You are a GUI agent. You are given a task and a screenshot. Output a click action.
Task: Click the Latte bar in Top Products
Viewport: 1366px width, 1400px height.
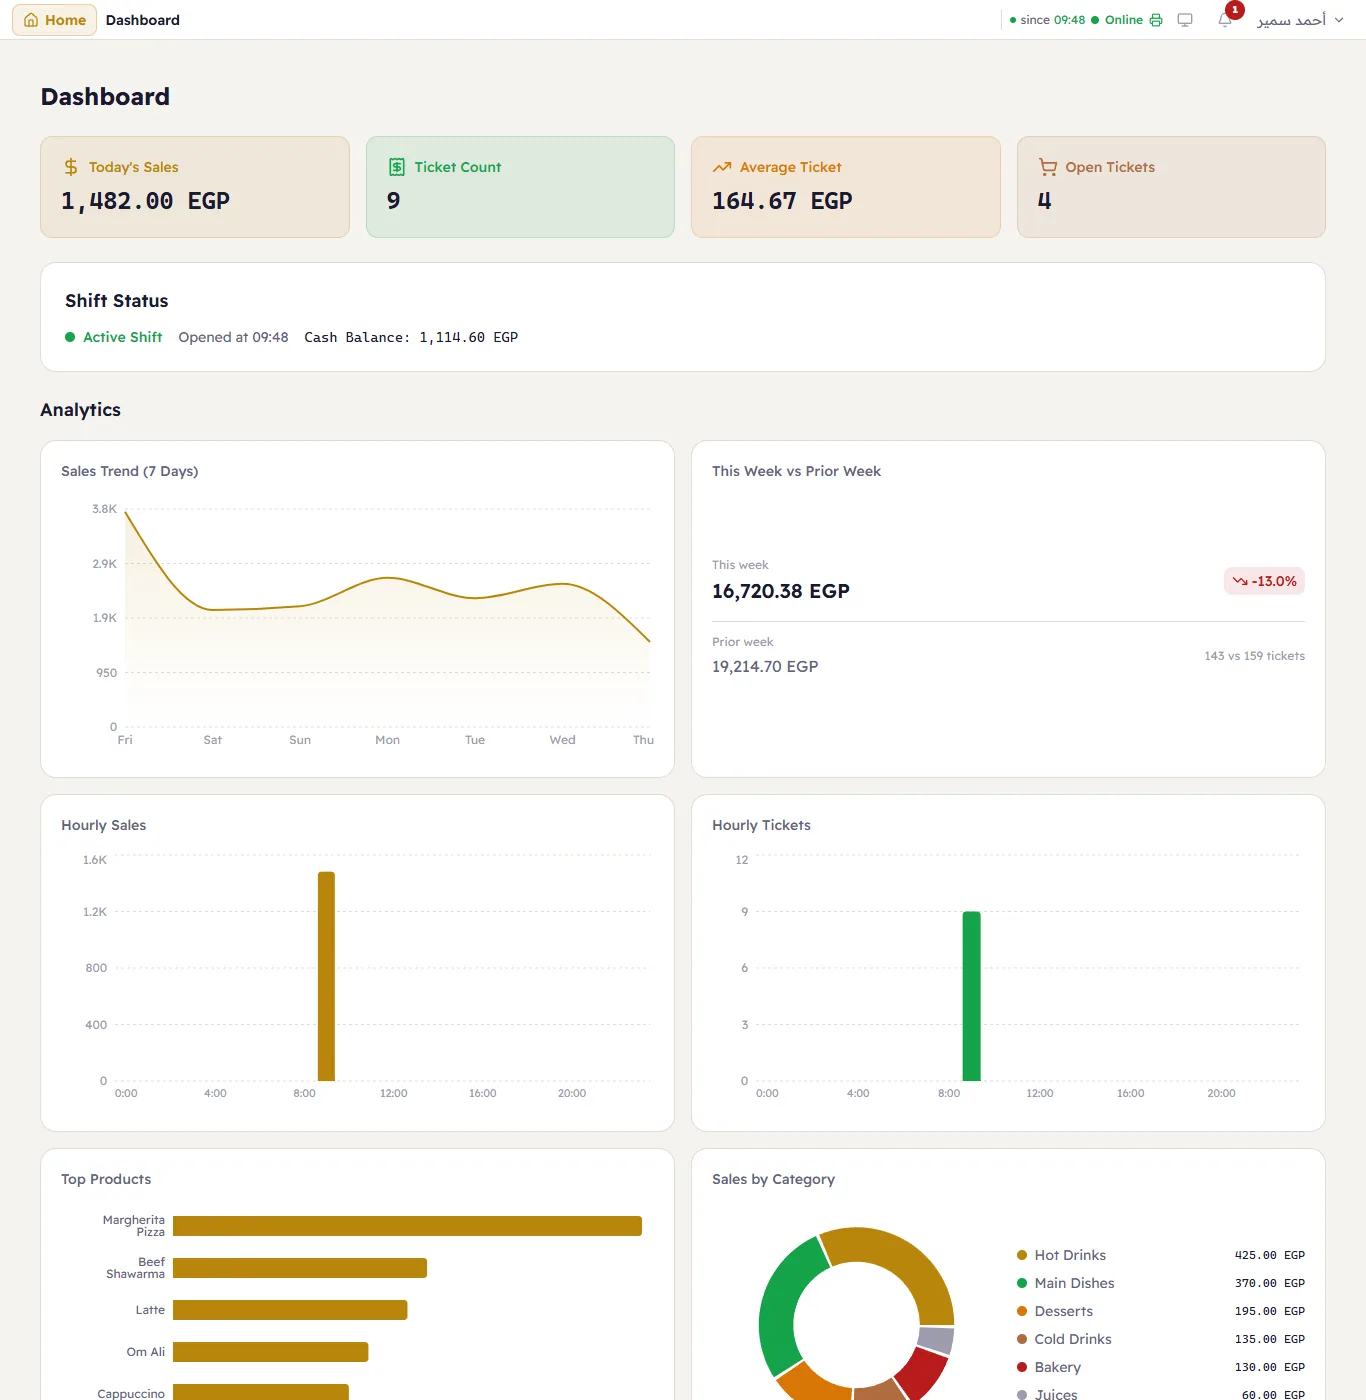click(290, 1310)
